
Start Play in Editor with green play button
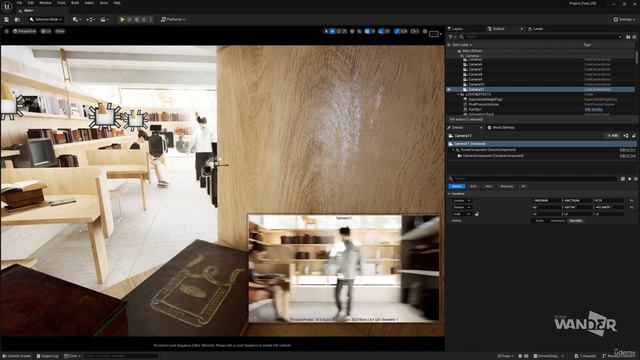tap(122, 20)
